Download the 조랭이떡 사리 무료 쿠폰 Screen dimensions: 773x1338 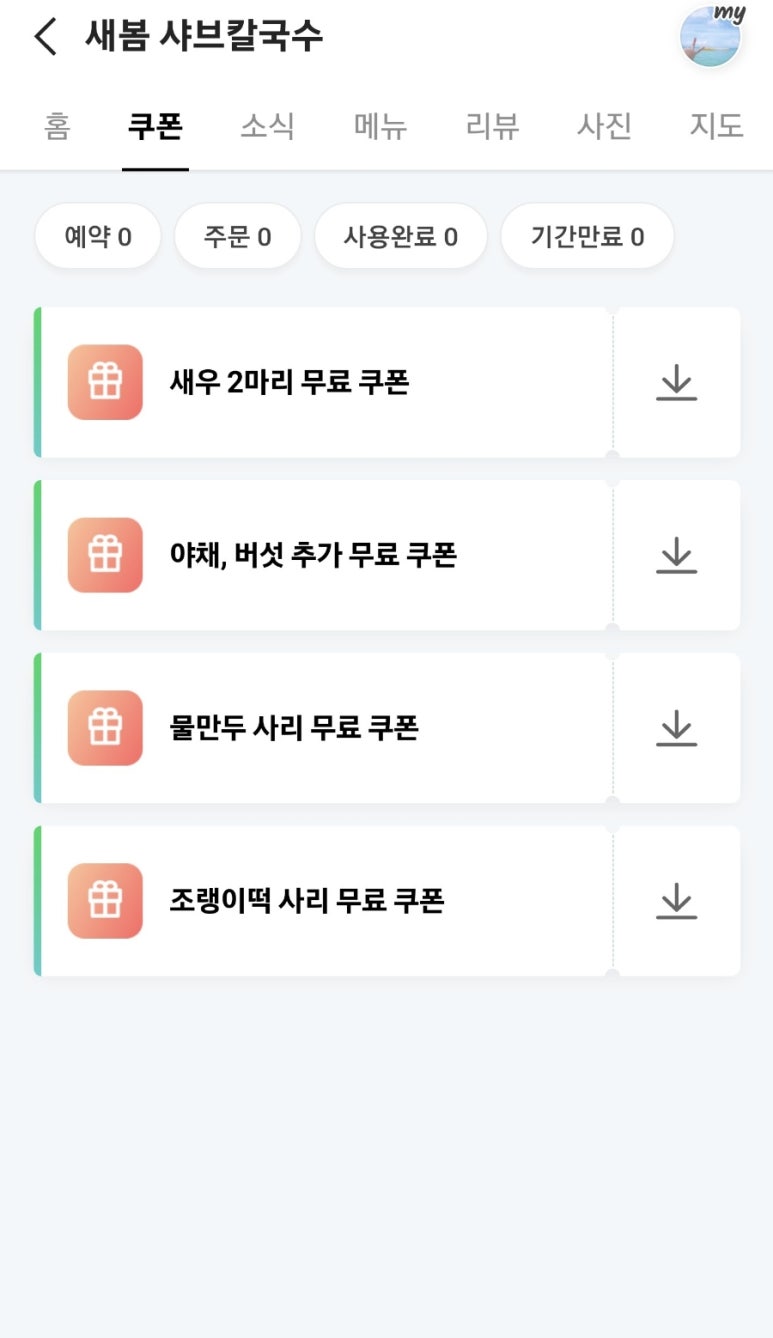coord(677,901)
